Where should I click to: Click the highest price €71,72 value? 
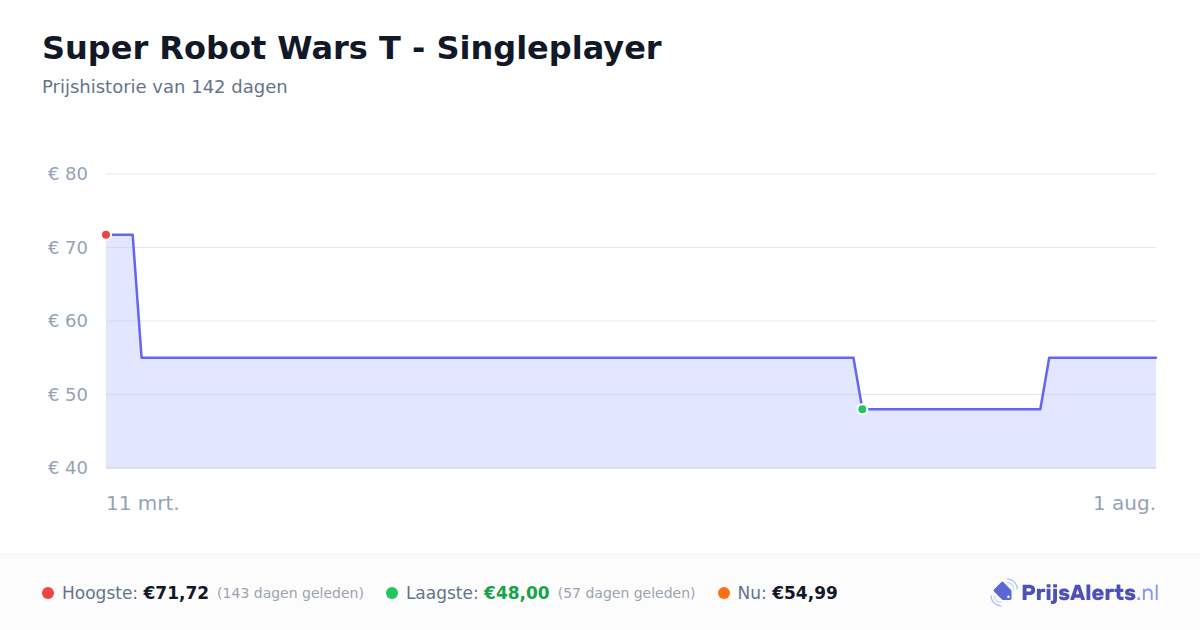point(176,593)
